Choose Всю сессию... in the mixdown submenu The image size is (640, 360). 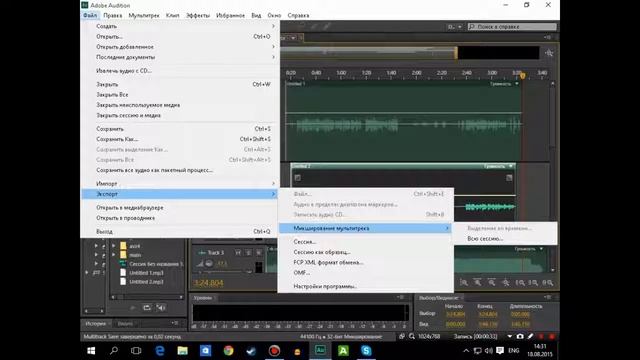[x=505, y=238]
